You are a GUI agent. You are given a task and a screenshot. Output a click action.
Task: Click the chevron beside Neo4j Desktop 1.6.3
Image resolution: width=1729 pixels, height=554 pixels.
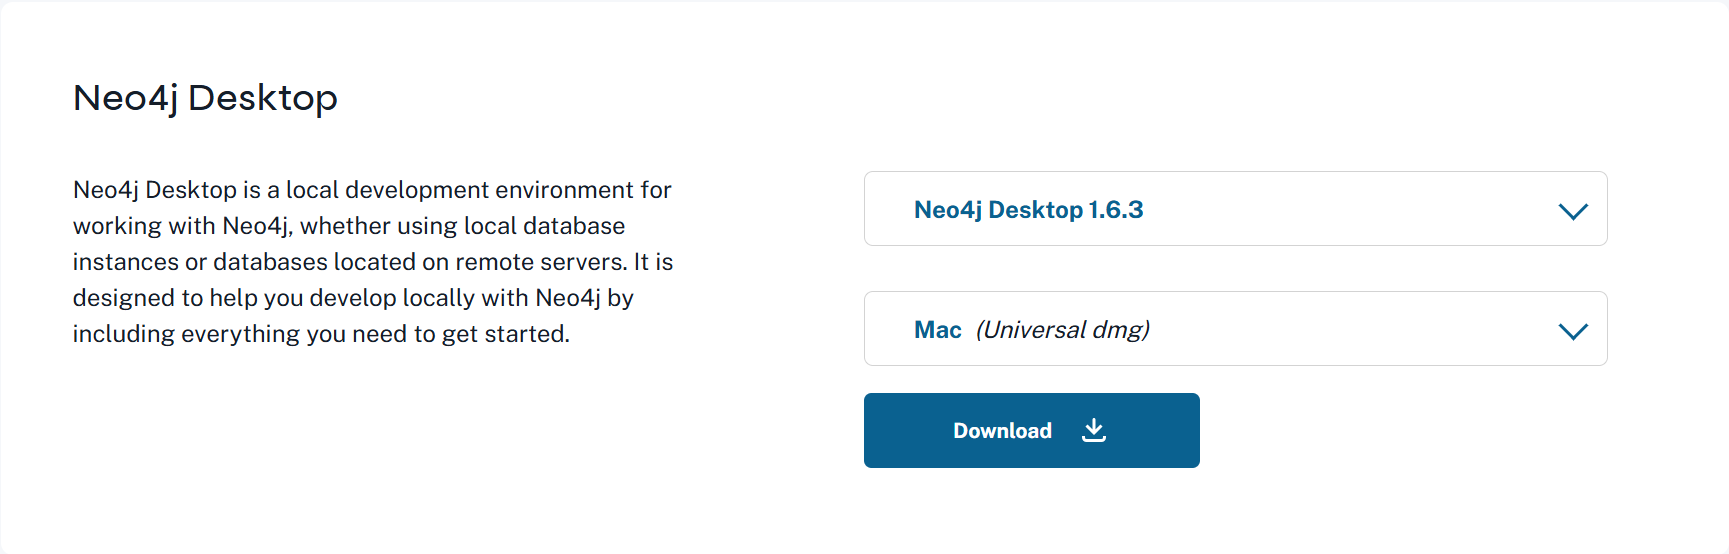1573,211
